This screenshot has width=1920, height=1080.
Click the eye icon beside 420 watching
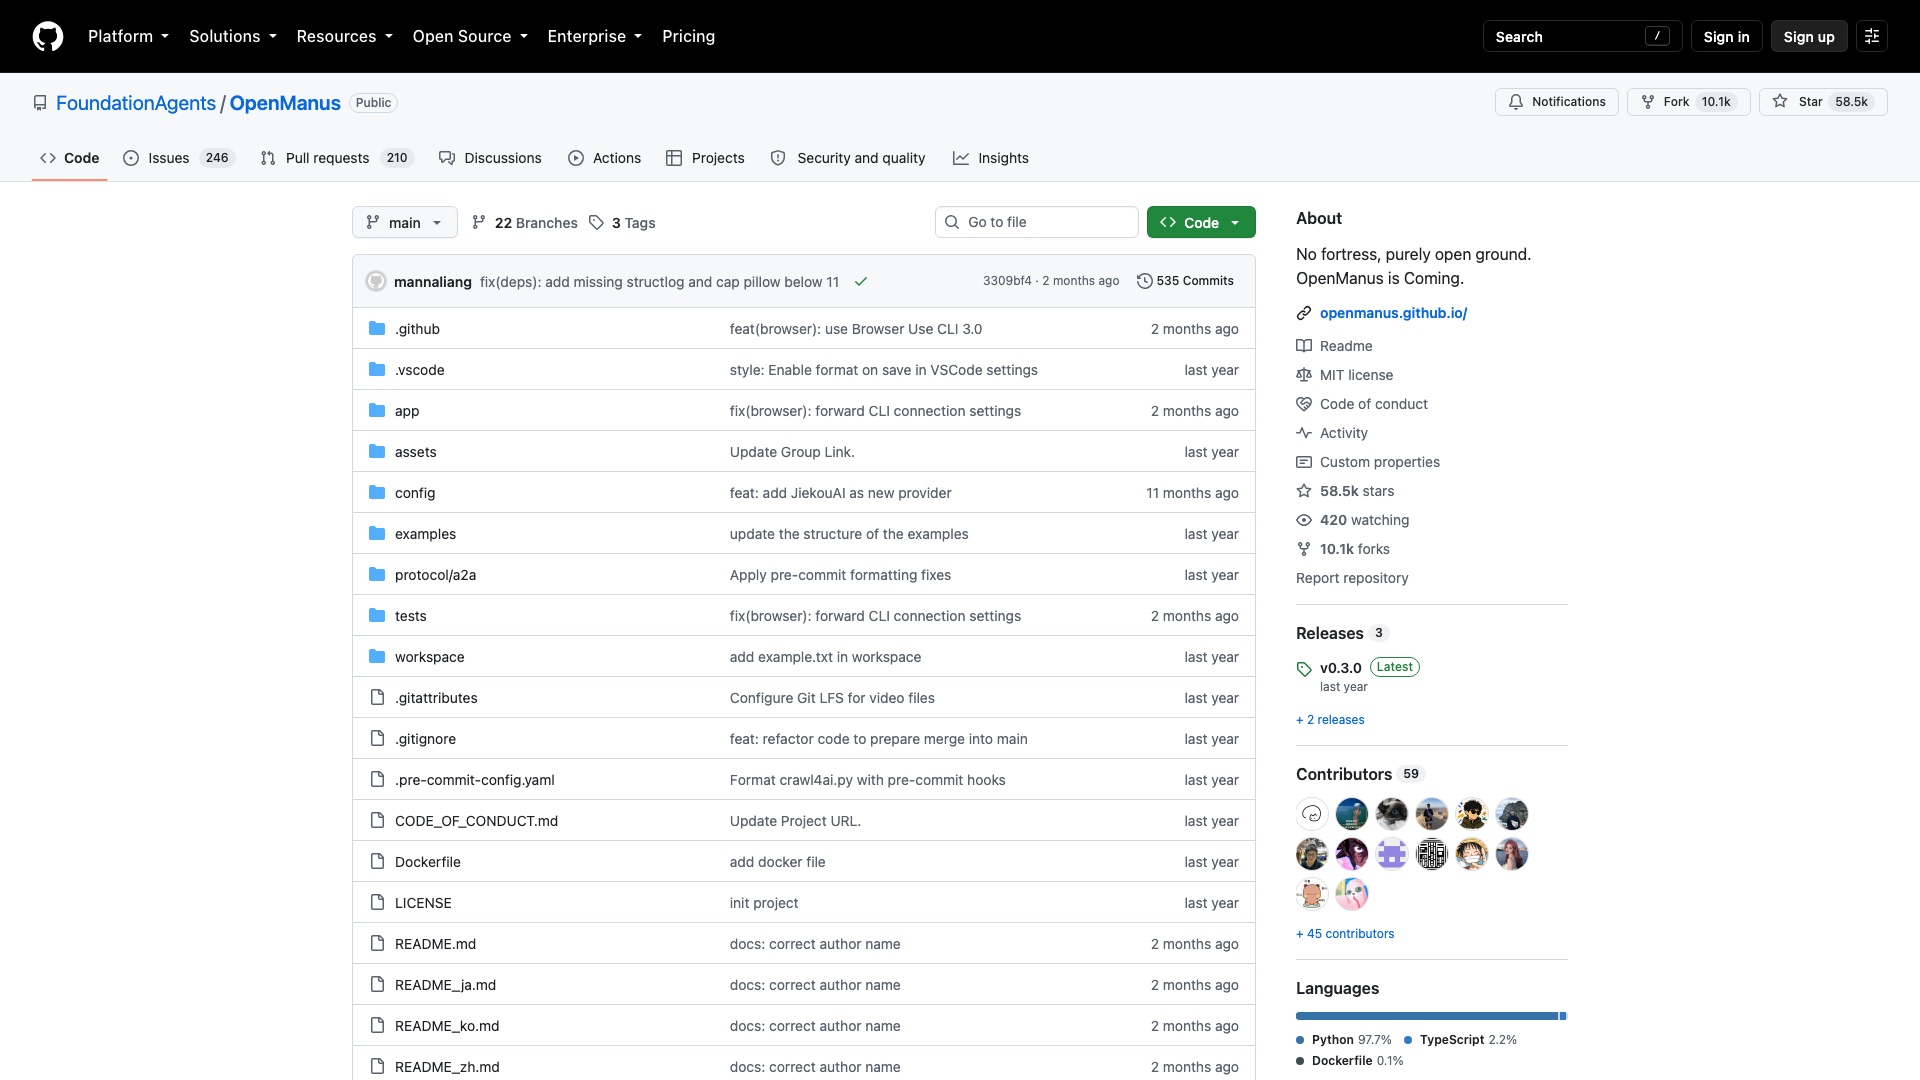(x=1304, y=520)
